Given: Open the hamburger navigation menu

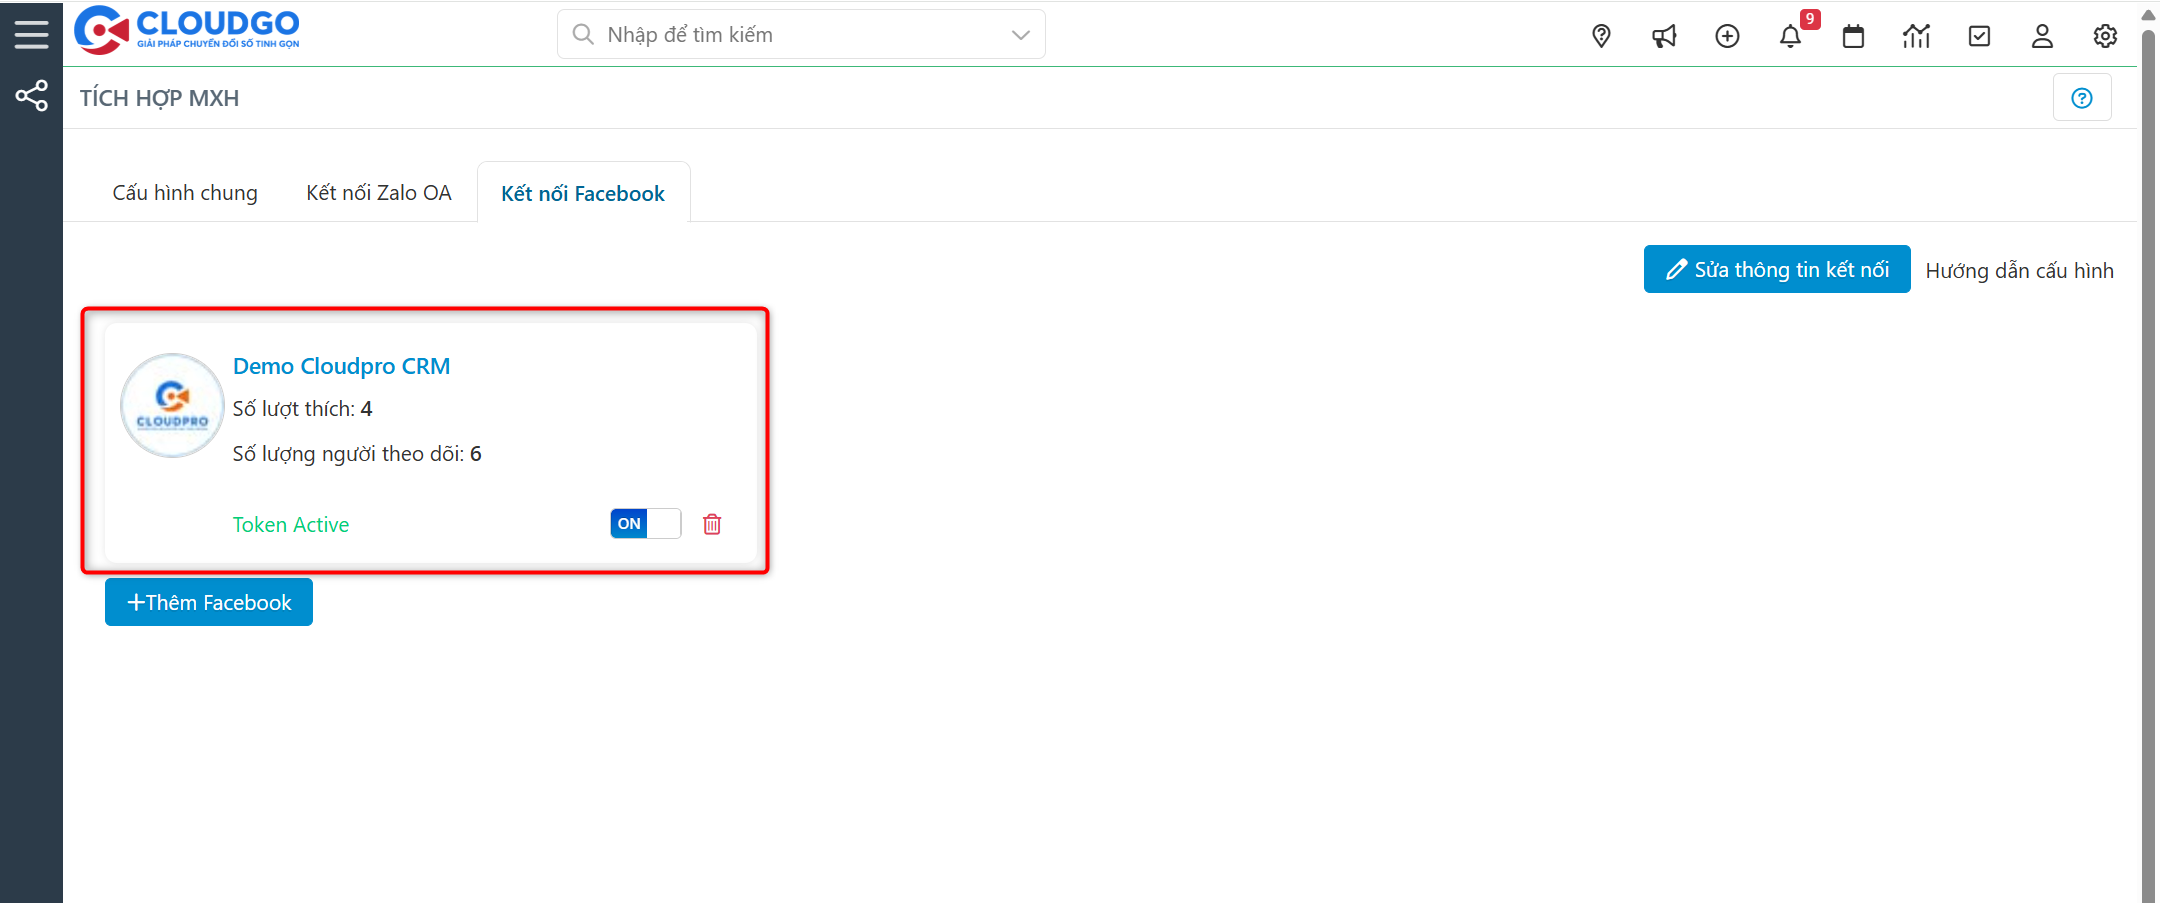Looking at the screenshot, I should click(31, 33).
